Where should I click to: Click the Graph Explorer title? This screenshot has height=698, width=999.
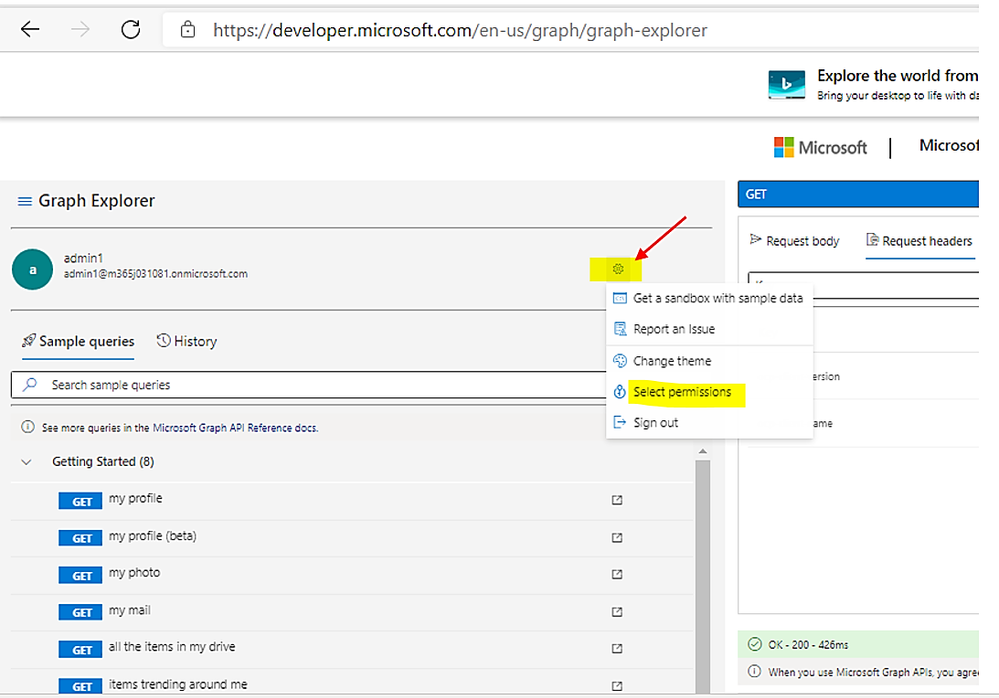[96, 201]
